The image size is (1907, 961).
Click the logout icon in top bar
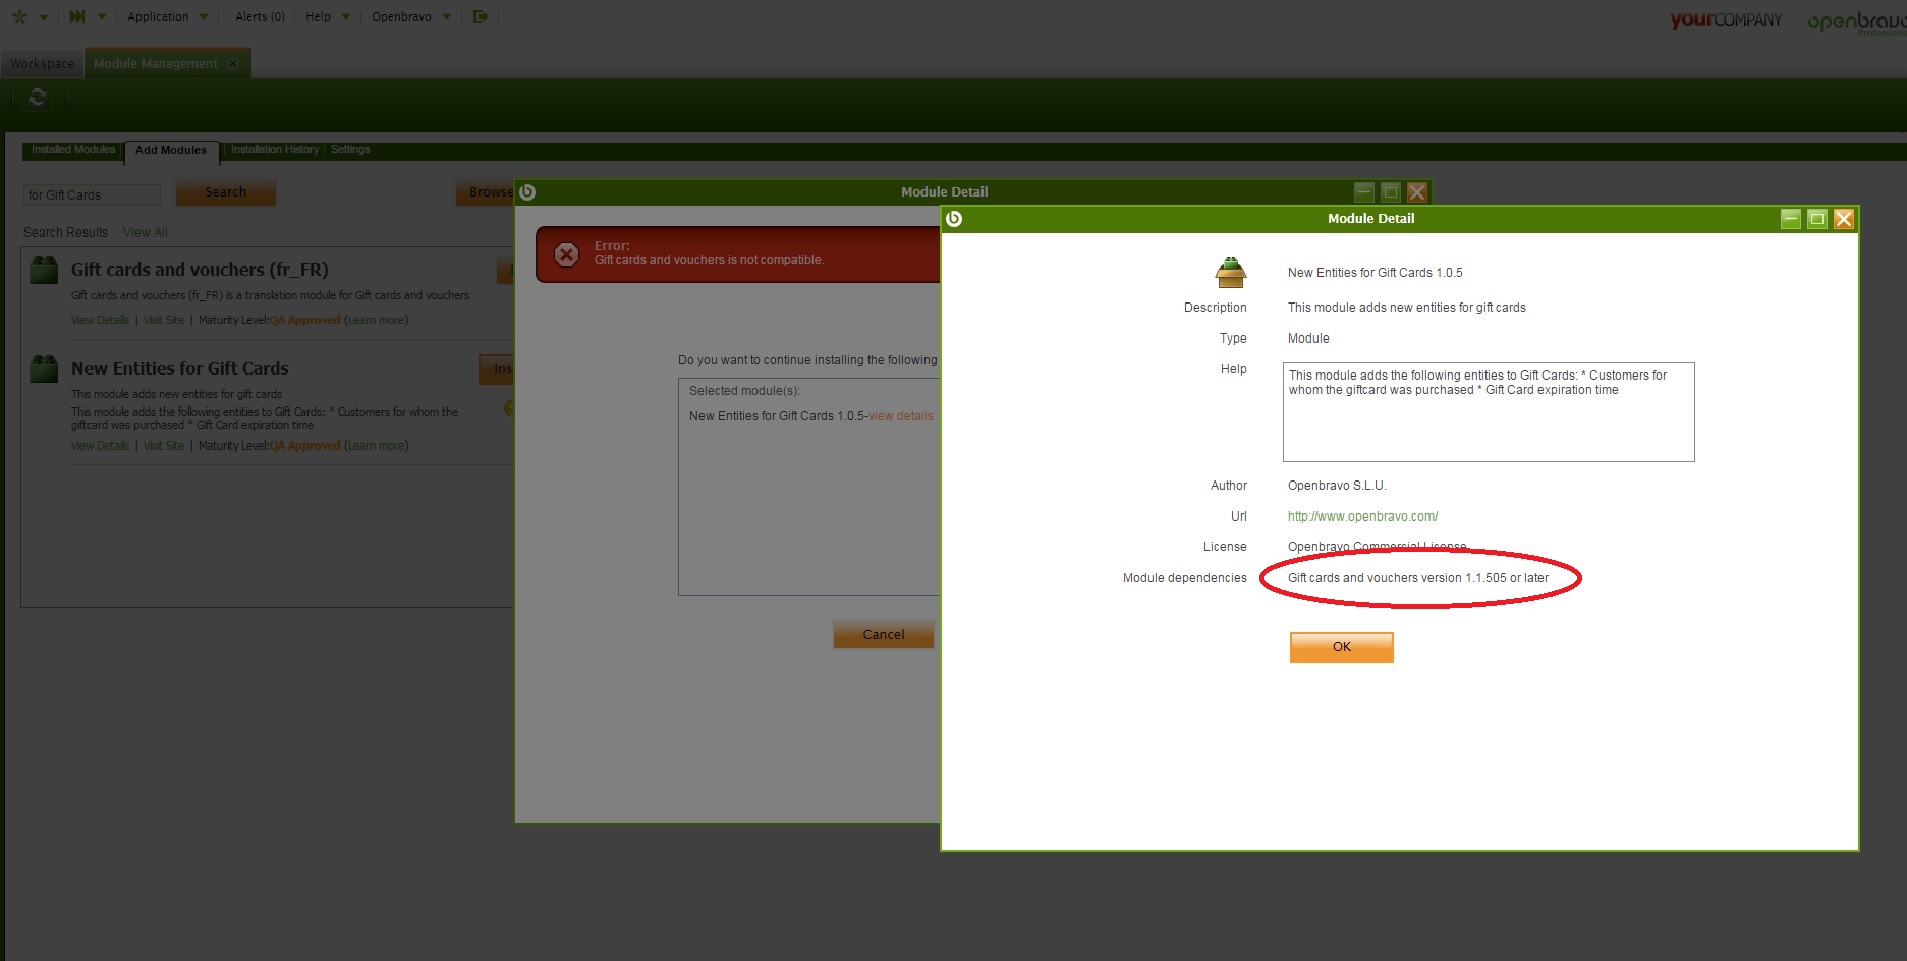pos(480,16)
